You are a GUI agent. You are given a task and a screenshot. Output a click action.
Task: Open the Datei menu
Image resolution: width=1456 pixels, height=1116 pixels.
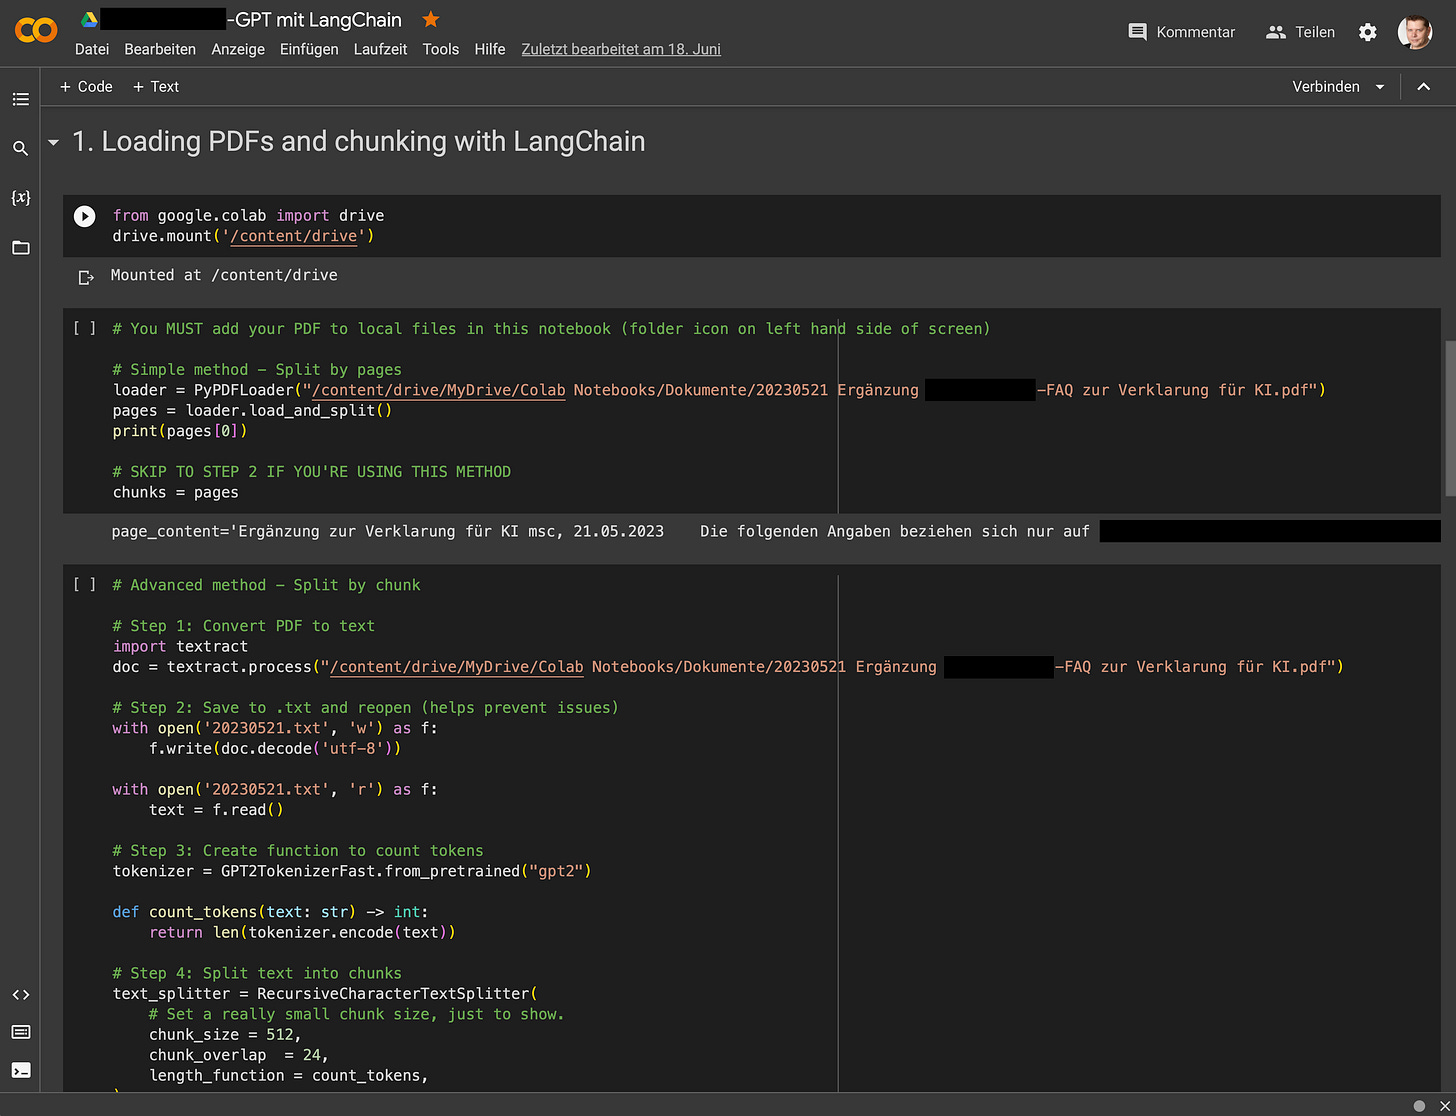click(x=92, y=49)
